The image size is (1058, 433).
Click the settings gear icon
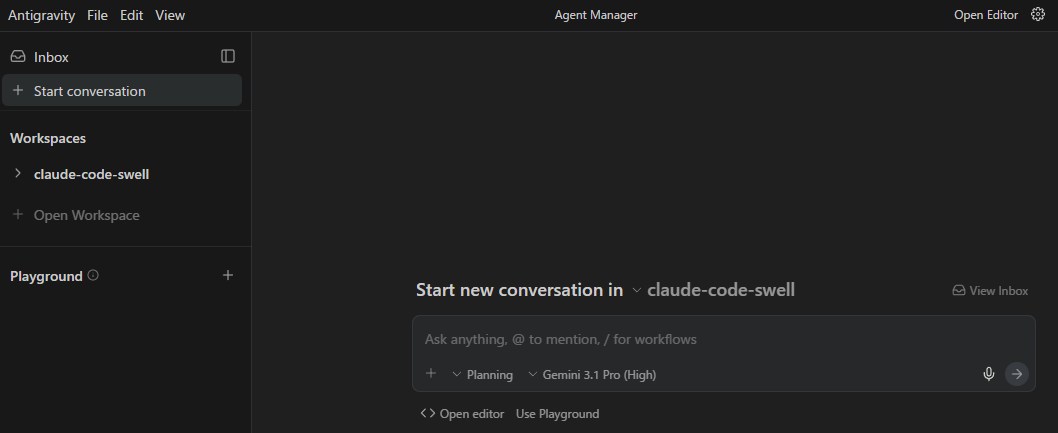[x=1037, y=15]
